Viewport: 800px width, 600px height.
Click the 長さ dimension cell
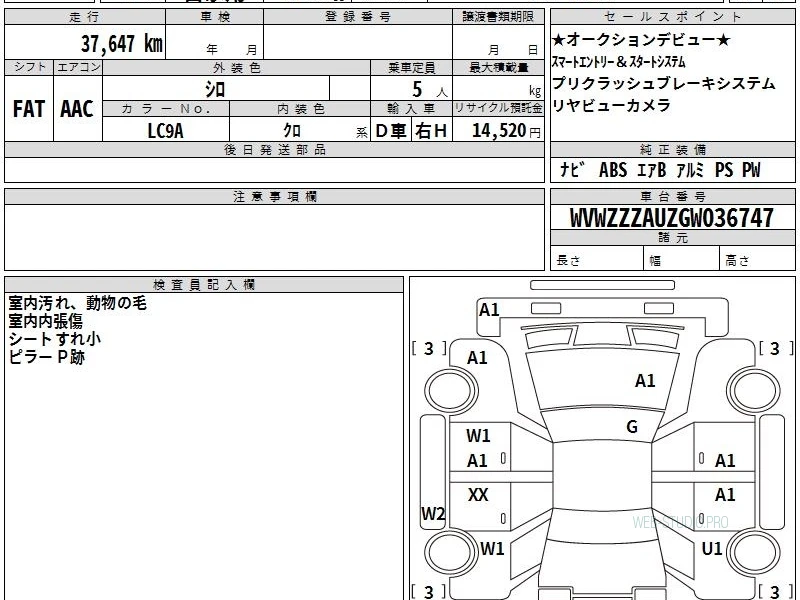point(597,259)
